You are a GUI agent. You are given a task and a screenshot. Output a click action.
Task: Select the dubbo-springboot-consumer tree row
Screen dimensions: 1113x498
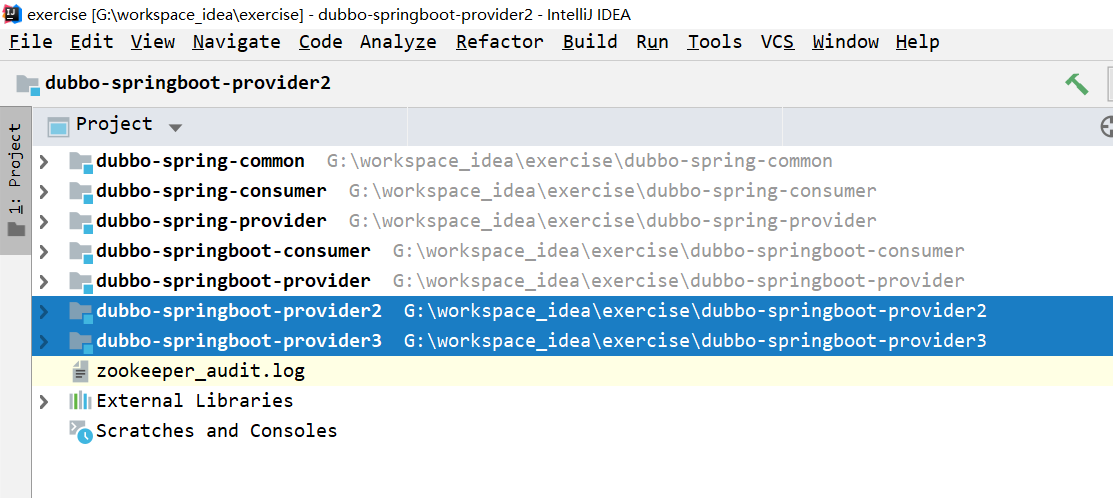point(572,251)
